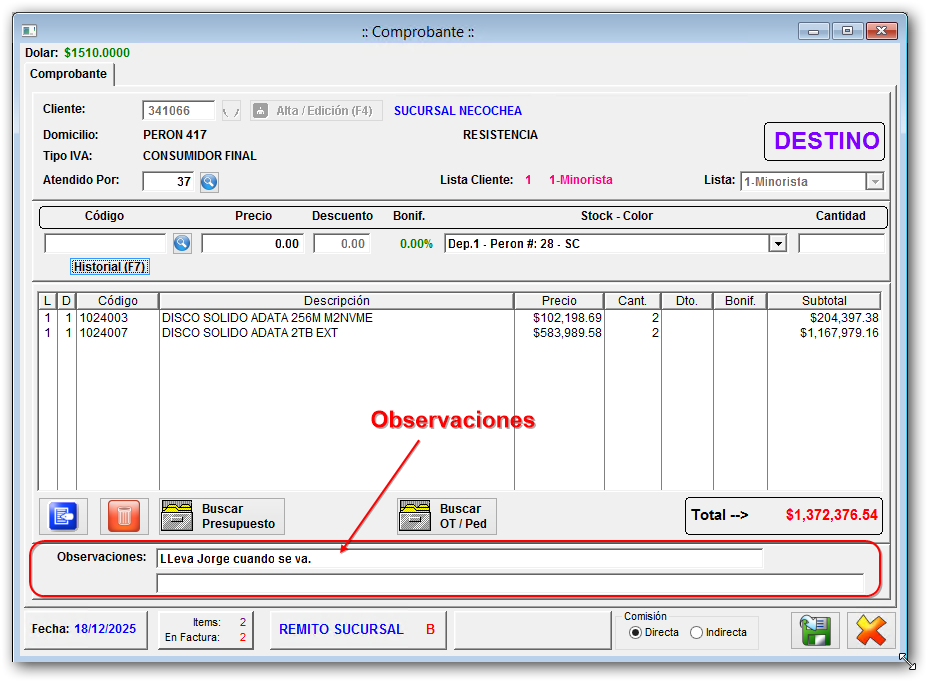Cancel using the orange X icon
The width and height of the screenshot is (931, 685).
tap(871, 631)
